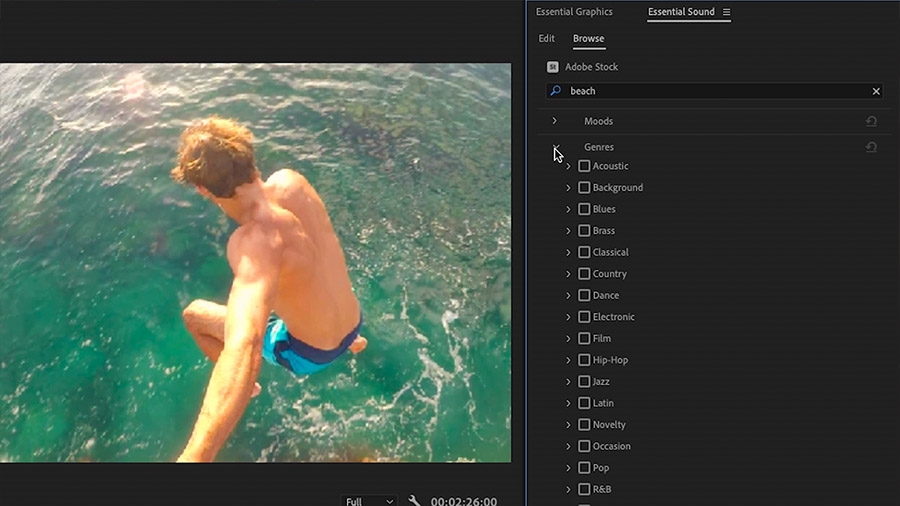Click the Moods heading text
The height and width of the screenshot is (506, 900).
coord(599,121)
